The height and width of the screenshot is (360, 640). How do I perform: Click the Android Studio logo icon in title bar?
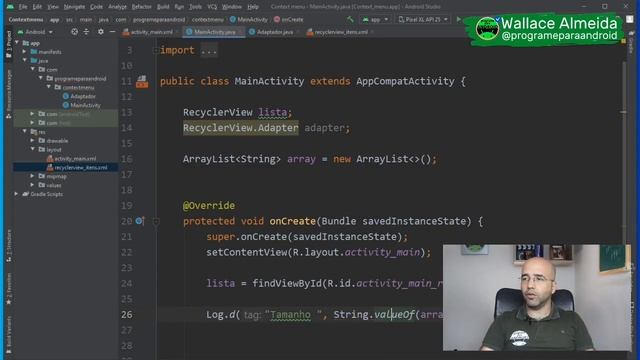[10, 7]
